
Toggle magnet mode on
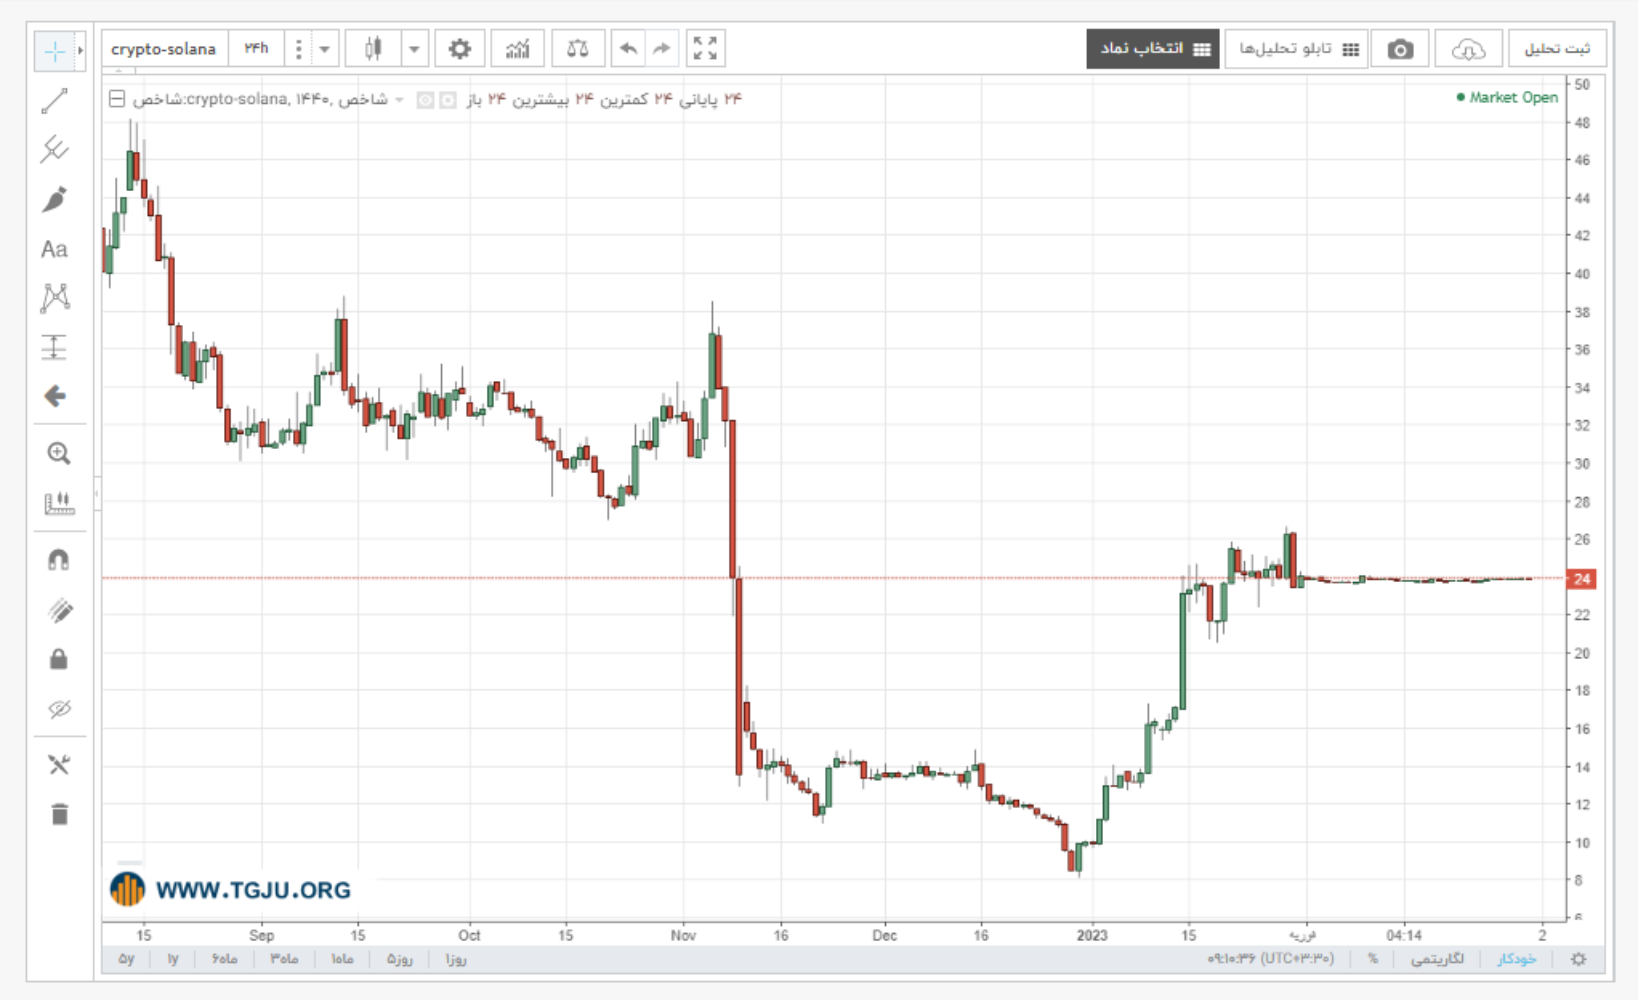(59, 561)
